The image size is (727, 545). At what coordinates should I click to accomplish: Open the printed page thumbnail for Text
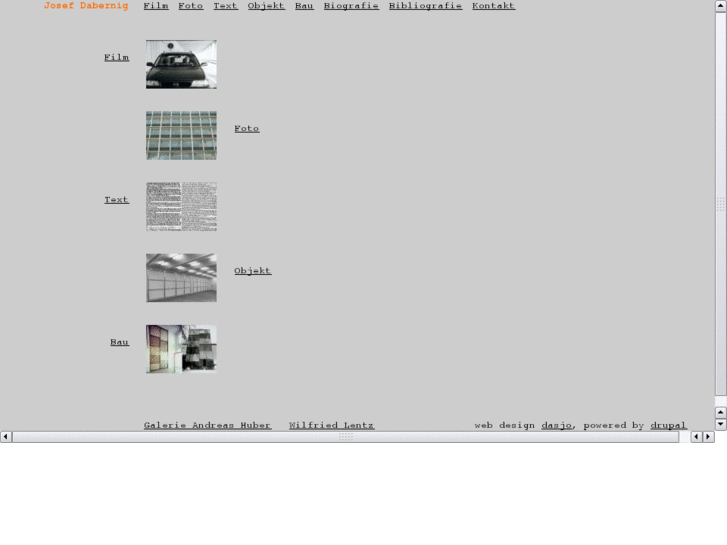click(181, 206)
